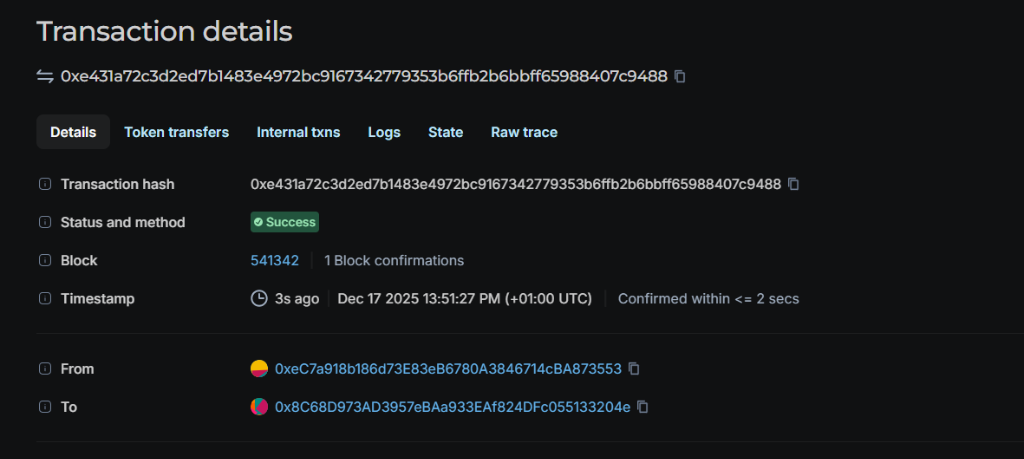Viewport: 1024px width, 459px height.
Task: Open block 541342 link
Action: [x=274, y=260]
